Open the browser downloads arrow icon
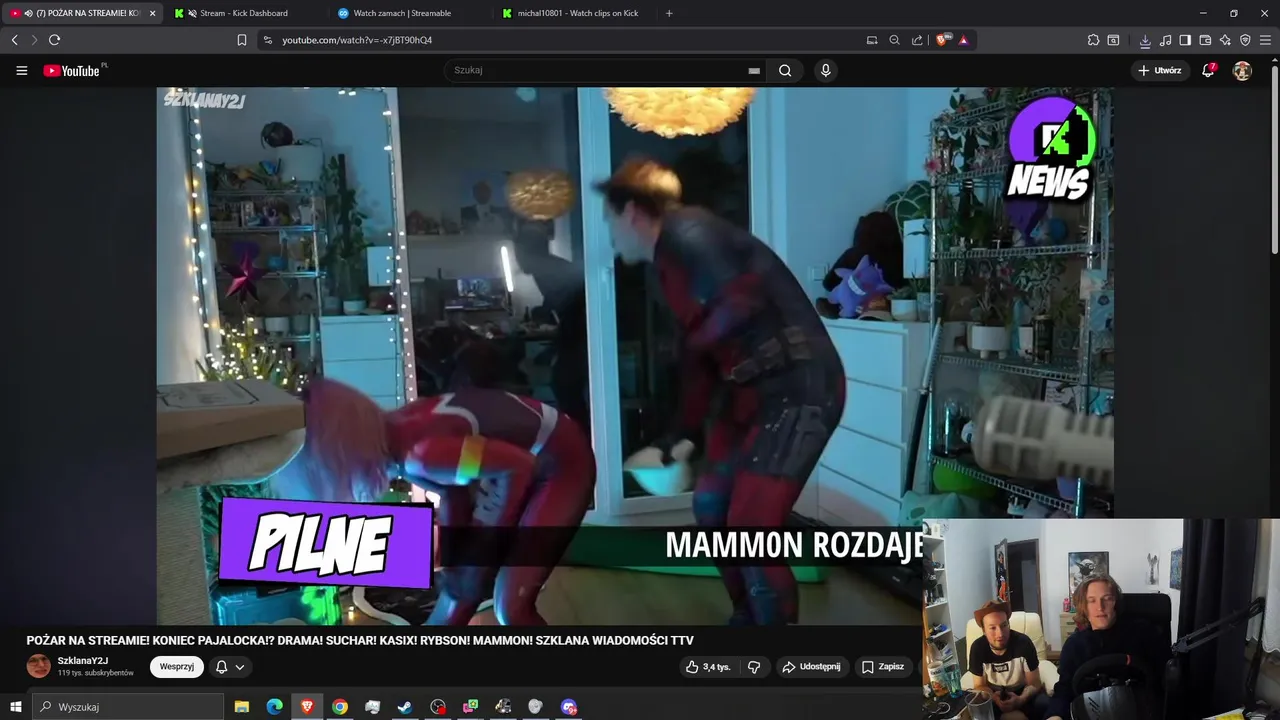Image resolution: width=1280 pixels, height=720 pixels. tap(1145, 40)
